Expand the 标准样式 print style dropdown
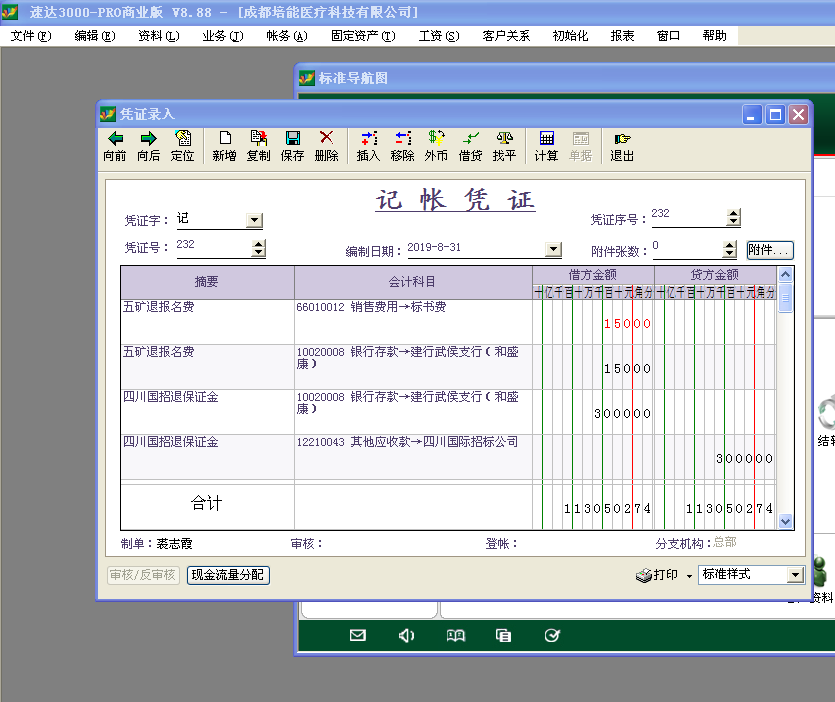The width and height of the screenshot is (835, 702). 795,575
